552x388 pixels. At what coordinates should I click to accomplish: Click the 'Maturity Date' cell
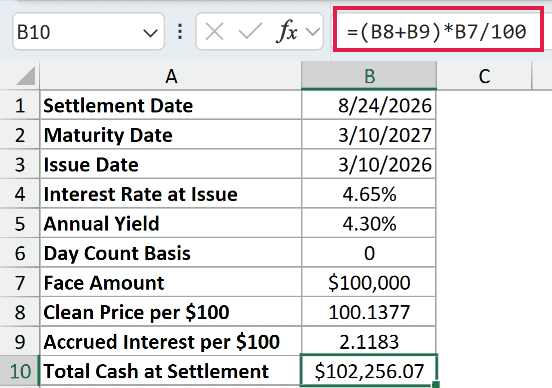[171, 135]
